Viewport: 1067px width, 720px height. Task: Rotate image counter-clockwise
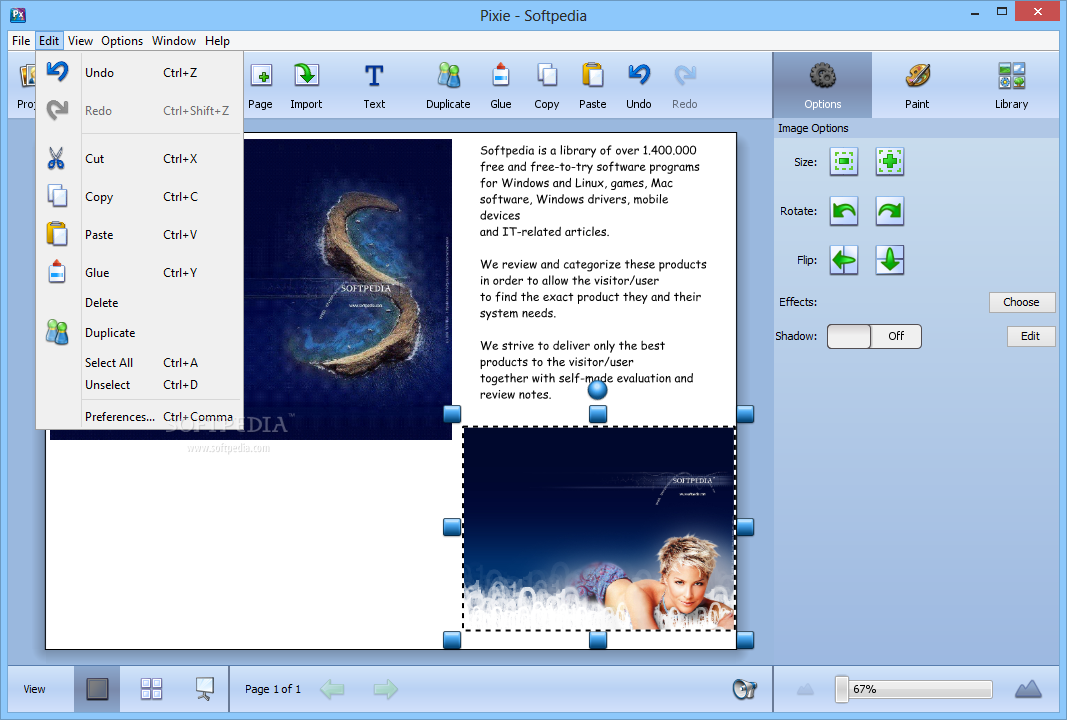click(x=844, y=211)
